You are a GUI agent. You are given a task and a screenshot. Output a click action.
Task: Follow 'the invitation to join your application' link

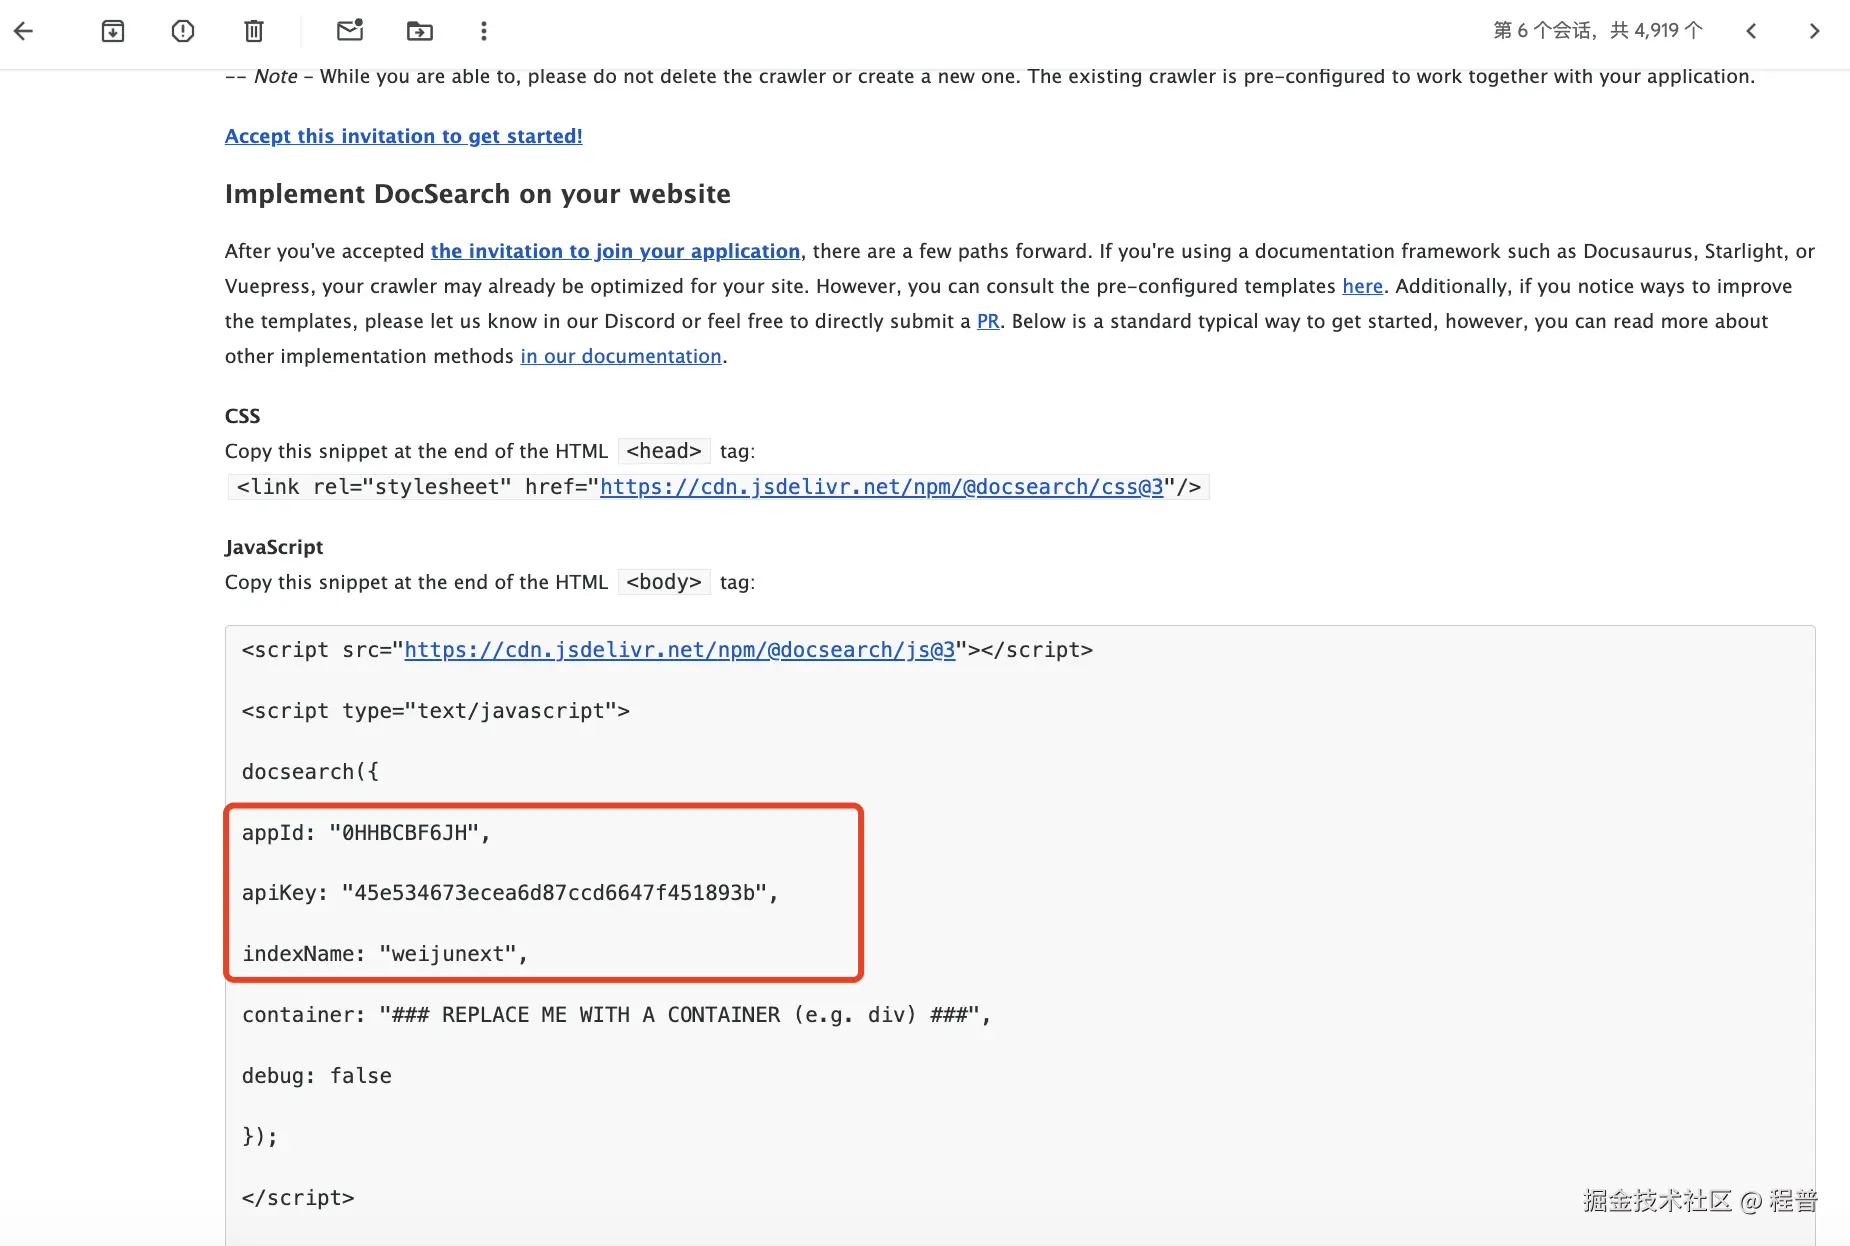pos(615,251)
